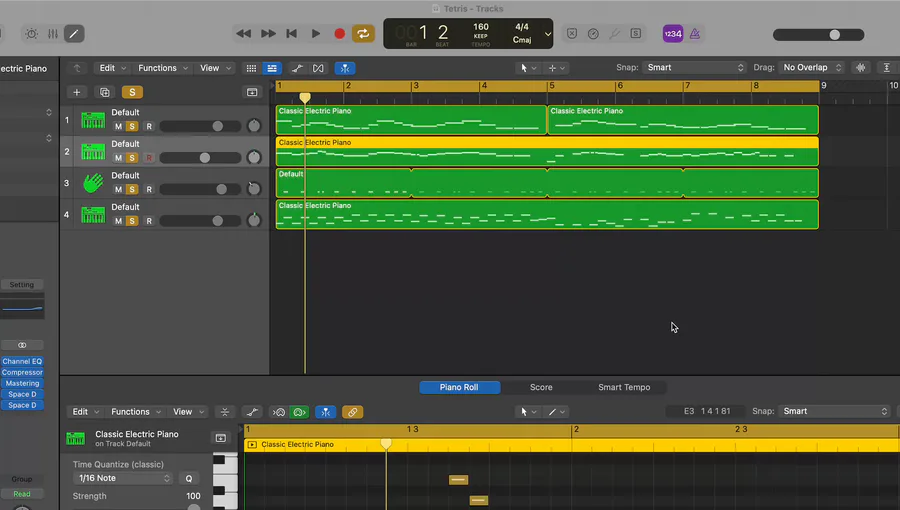Click the Rewind button
This screenshot has width=900, height=510.
(x=243, y=34)
